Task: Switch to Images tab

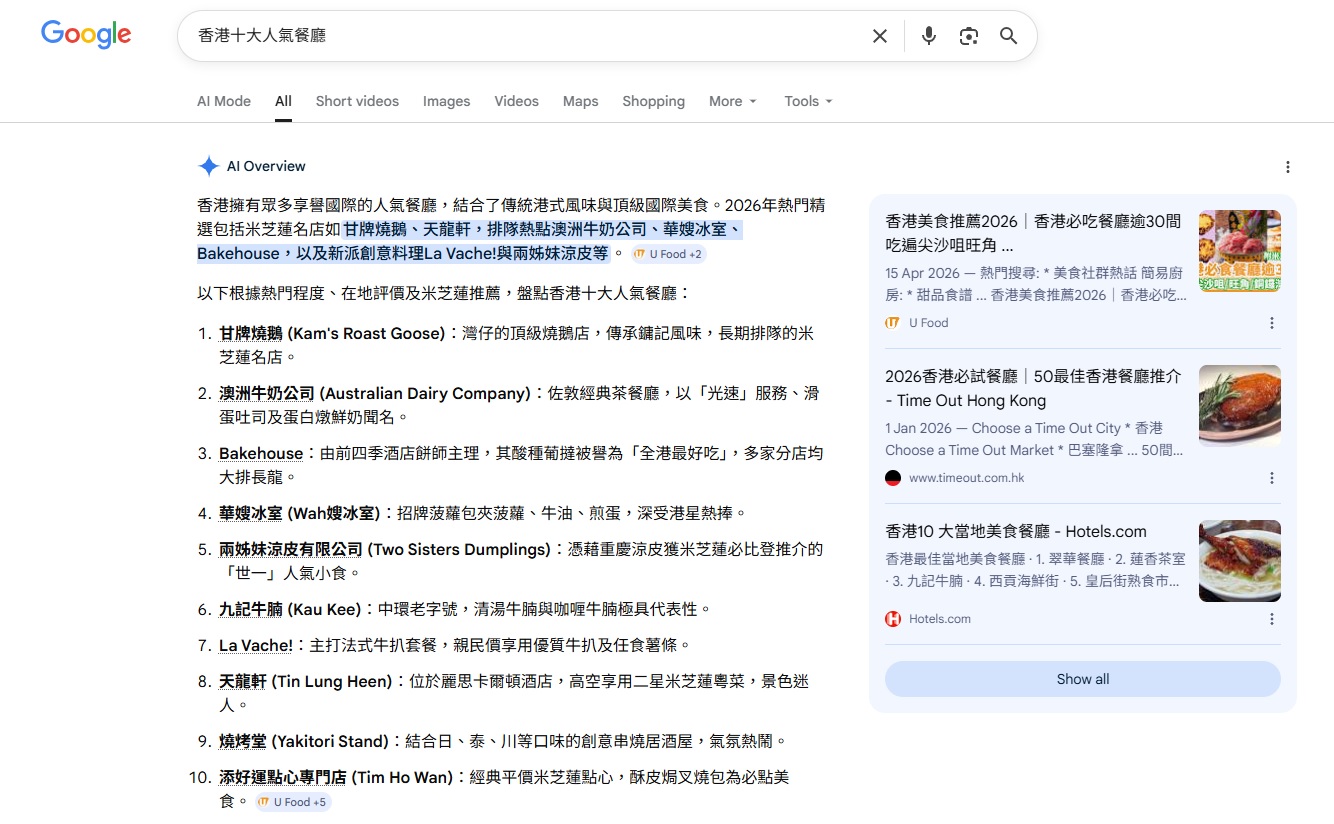Action: 446,101
